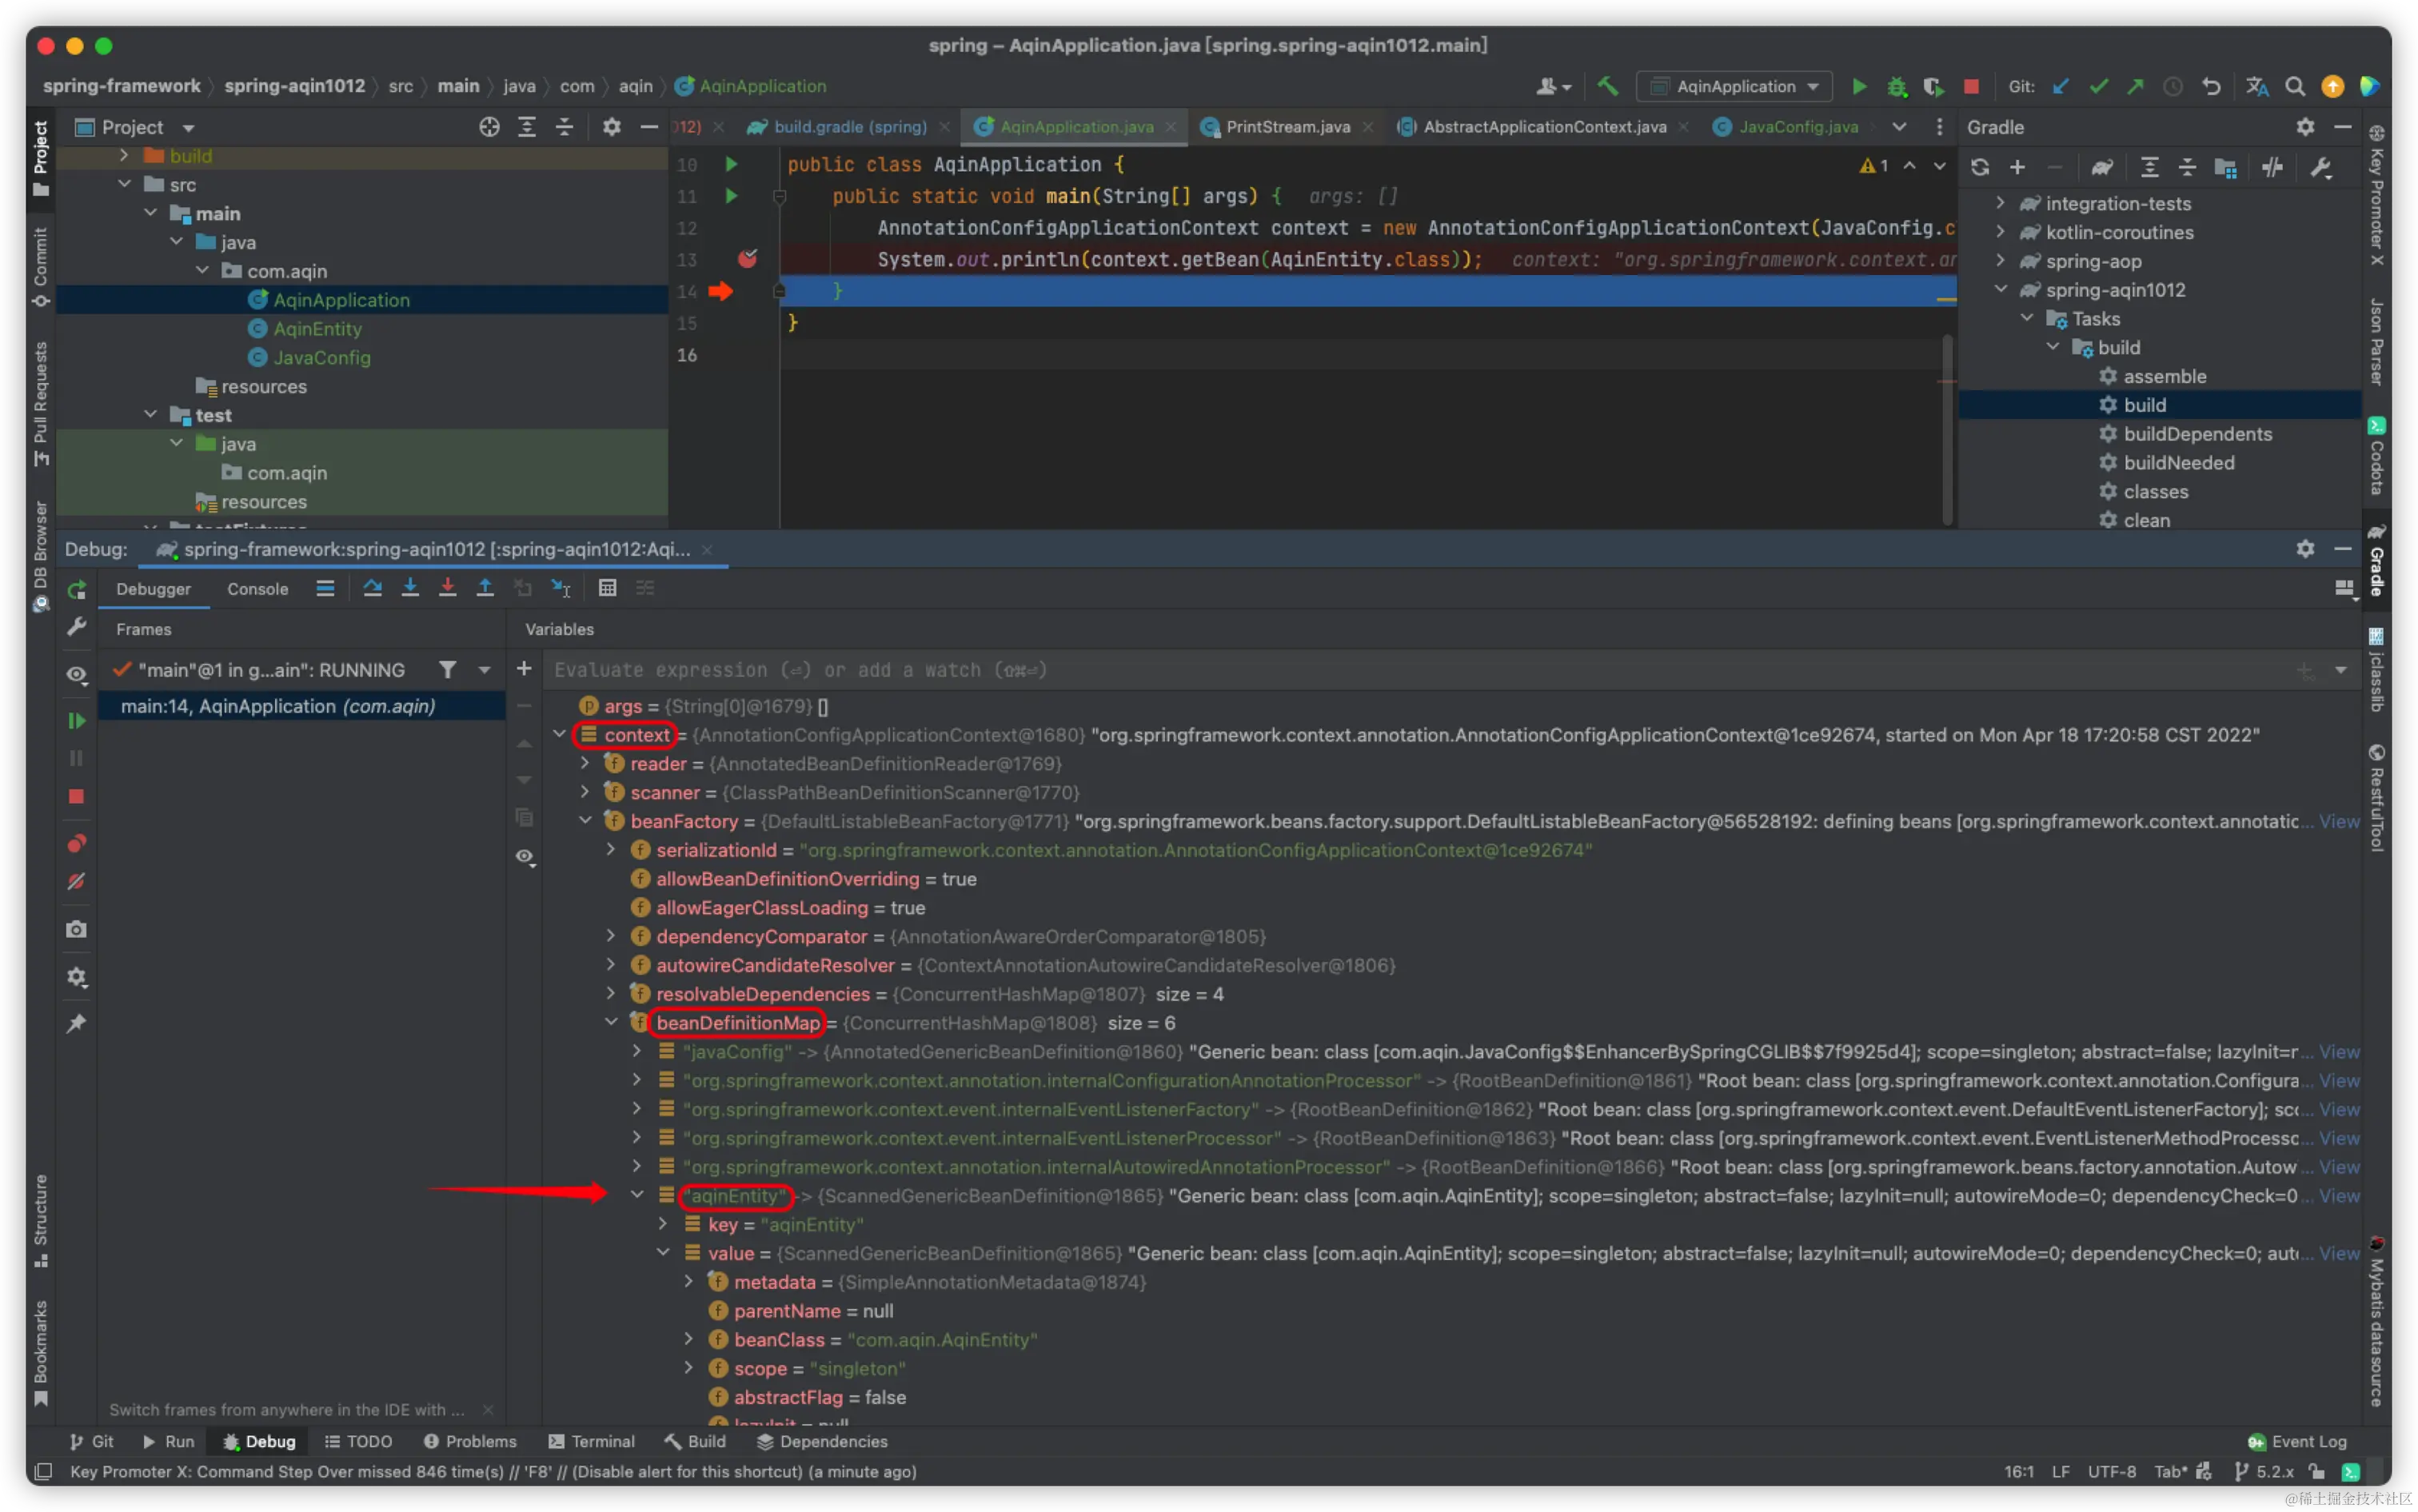The width and height of the screenshot is (2418, 1512).
Task: Stop the debug session with the red square
Action: 76,796
